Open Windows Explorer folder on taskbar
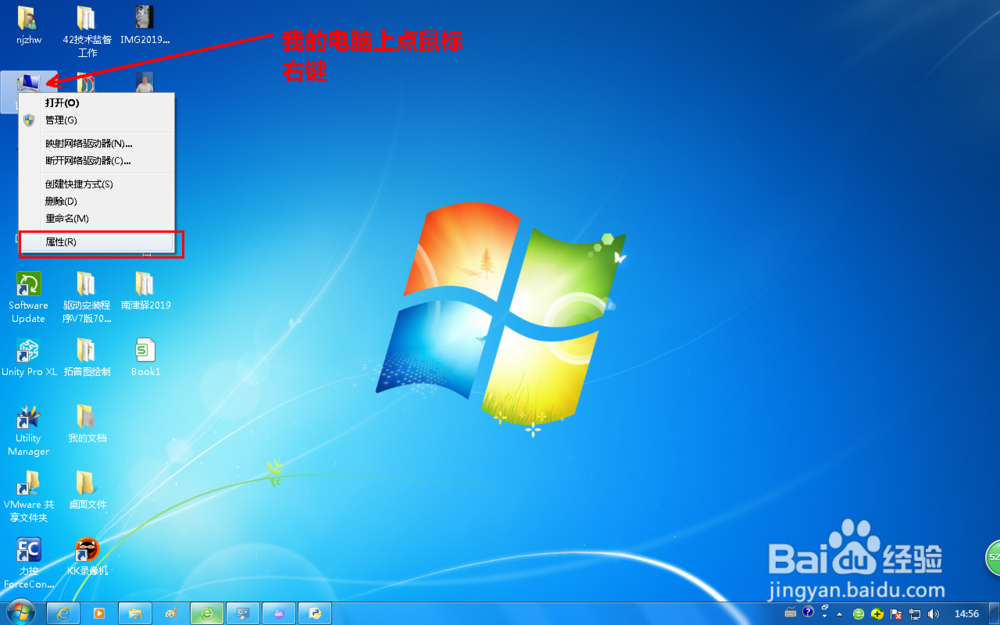1000x625 pixels. pyautogui.click(x=135, y=614)
